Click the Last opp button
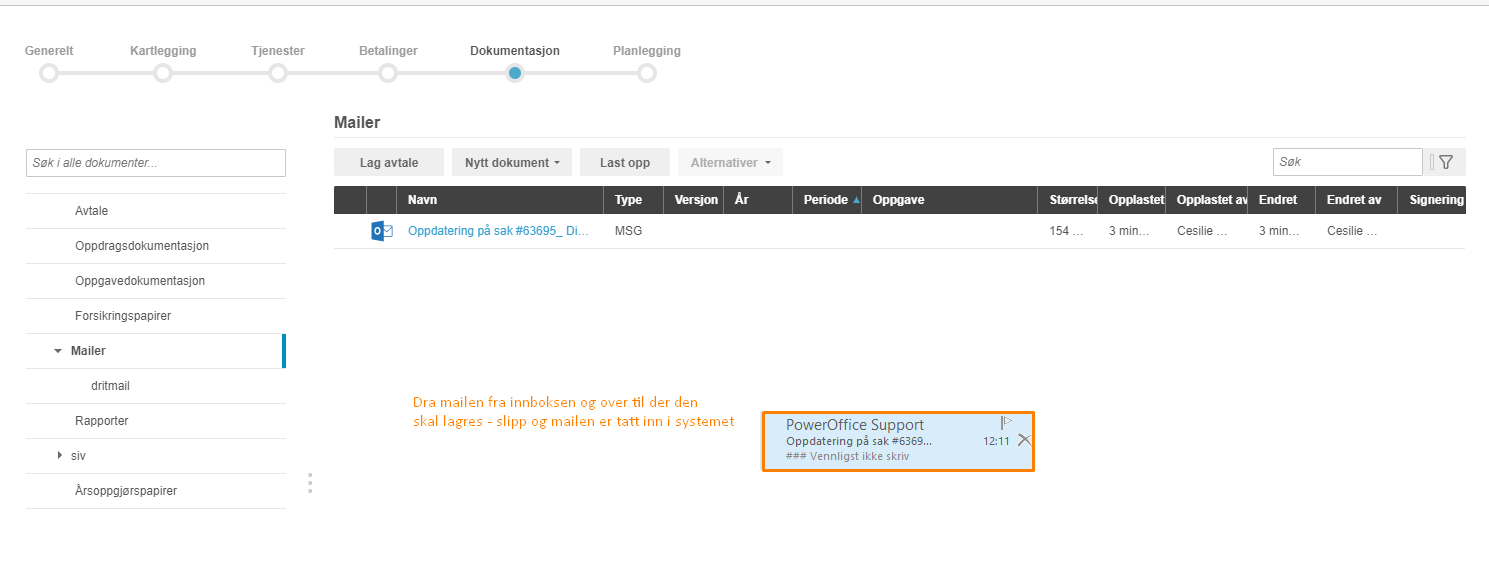The width and height of the screenshot is (1489, 574). pos(625,162)
